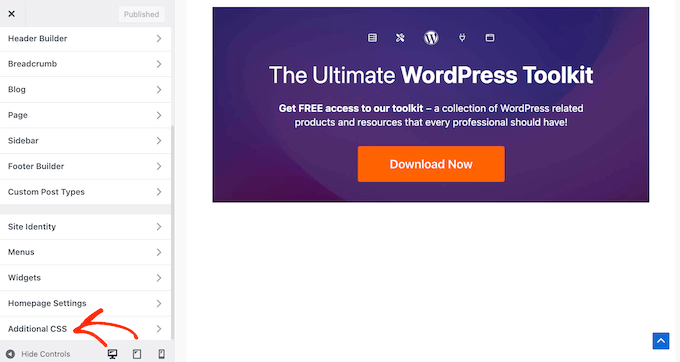Expand the Header Builder chevron

[x=159, y=39]
